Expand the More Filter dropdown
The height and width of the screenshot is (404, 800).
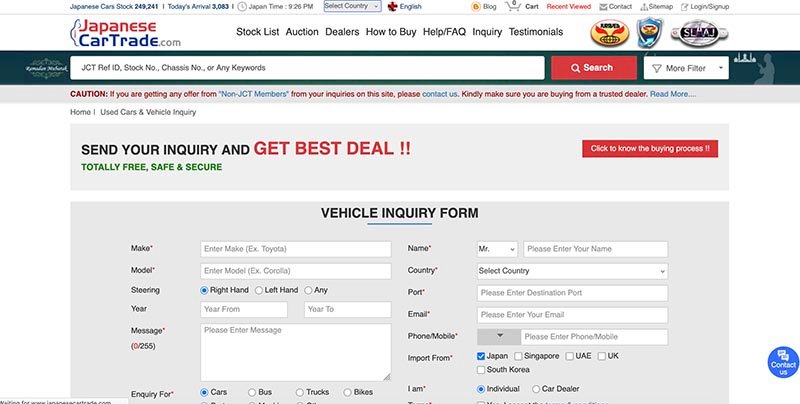click(x=686, y=68)
